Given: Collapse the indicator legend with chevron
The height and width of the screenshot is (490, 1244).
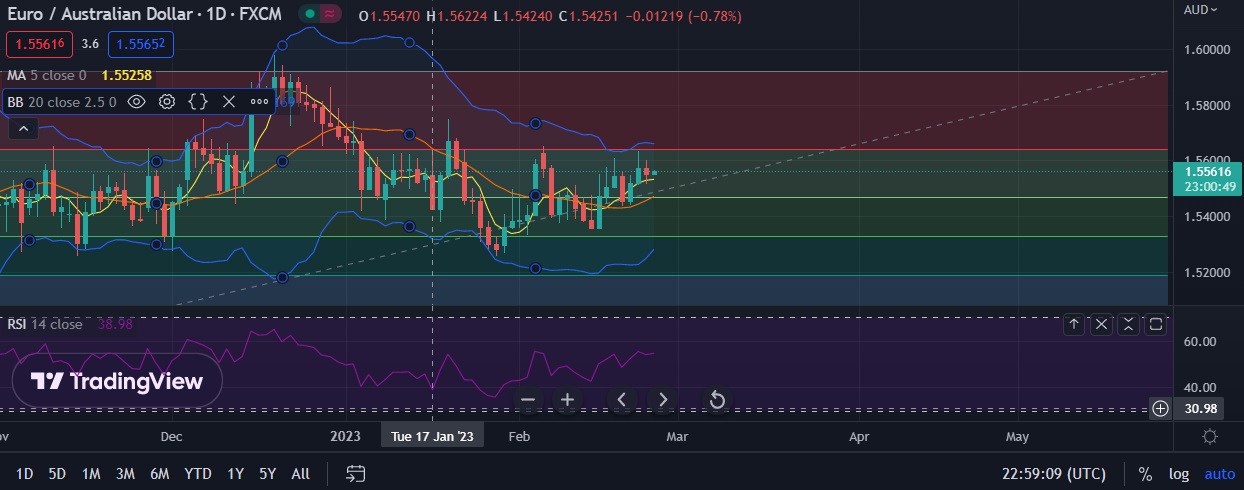Looking at the screenshot, I should (24, 128).
